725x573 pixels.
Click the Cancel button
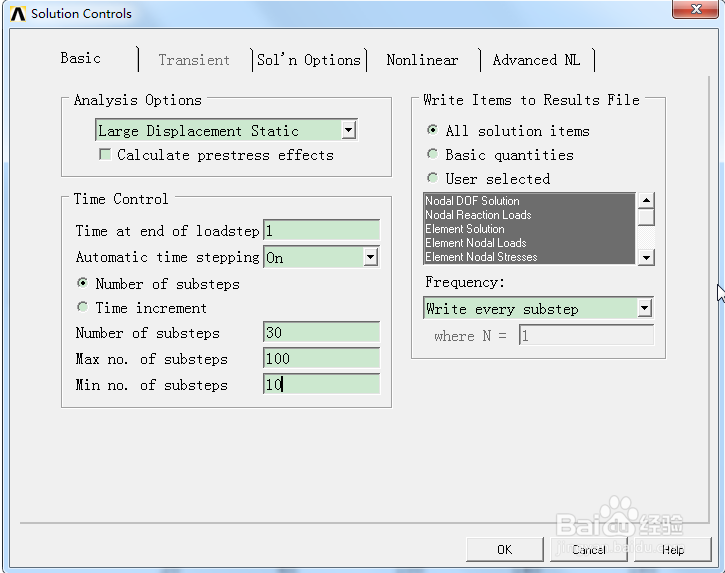click(x=589, y=549)
